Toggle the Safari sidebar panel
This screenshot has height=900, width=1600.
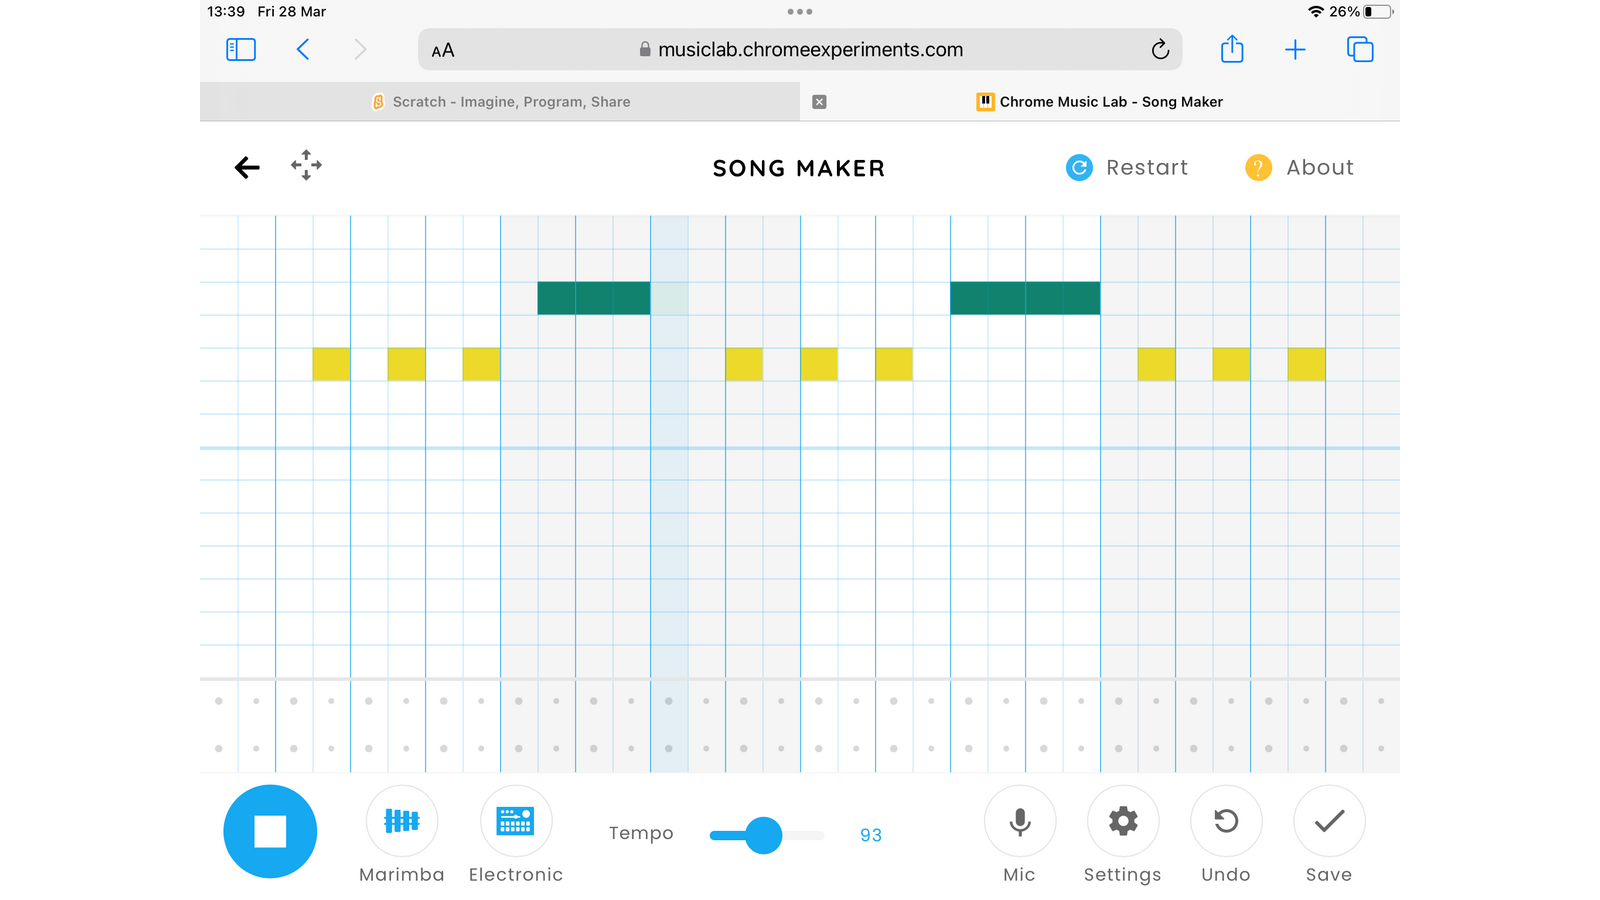point(241,50)
